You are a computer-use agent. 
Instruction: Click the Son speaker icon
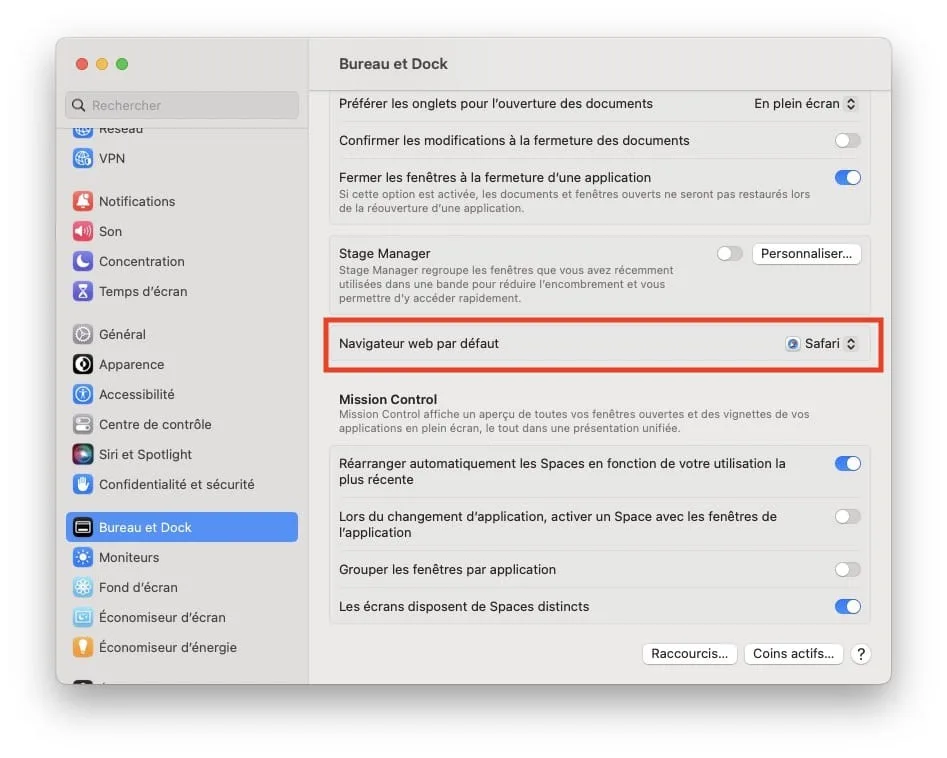[x=83, y=231]
